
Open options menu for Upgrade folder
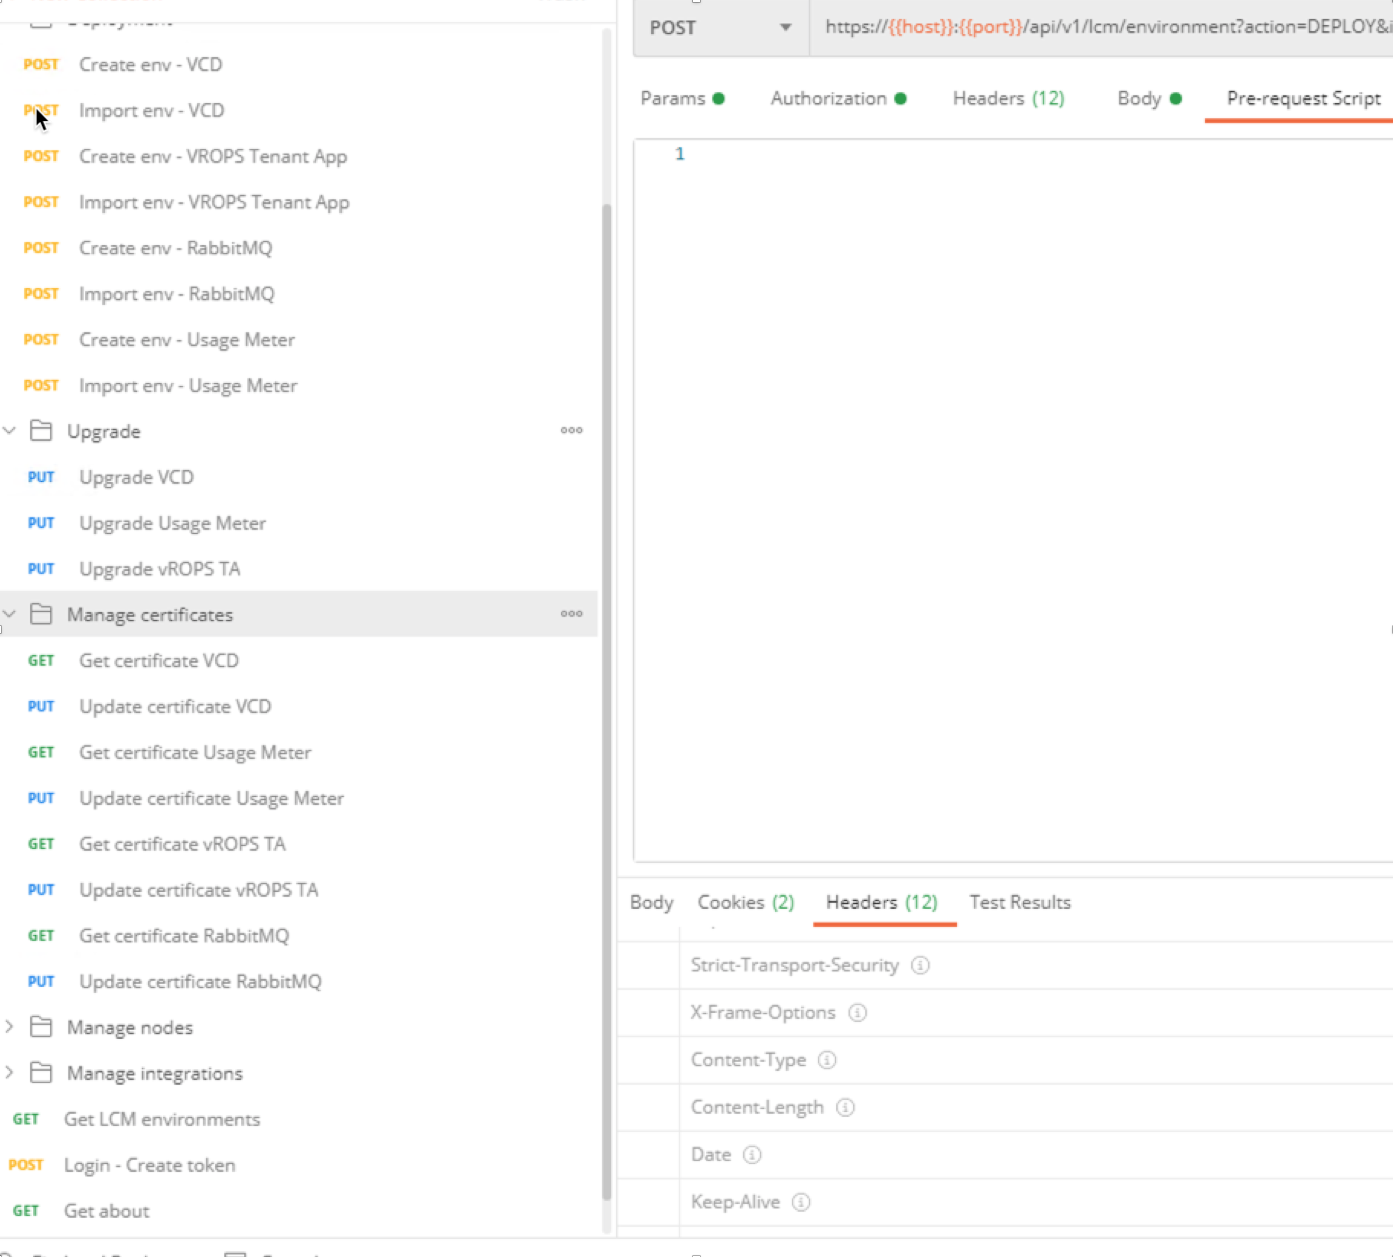tap(571, 431)
